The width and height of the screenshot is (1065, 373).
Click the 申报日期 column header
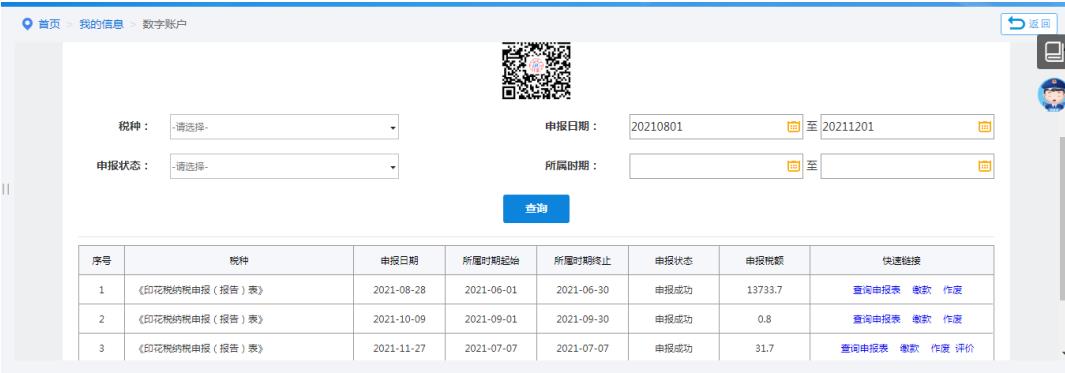399,261
